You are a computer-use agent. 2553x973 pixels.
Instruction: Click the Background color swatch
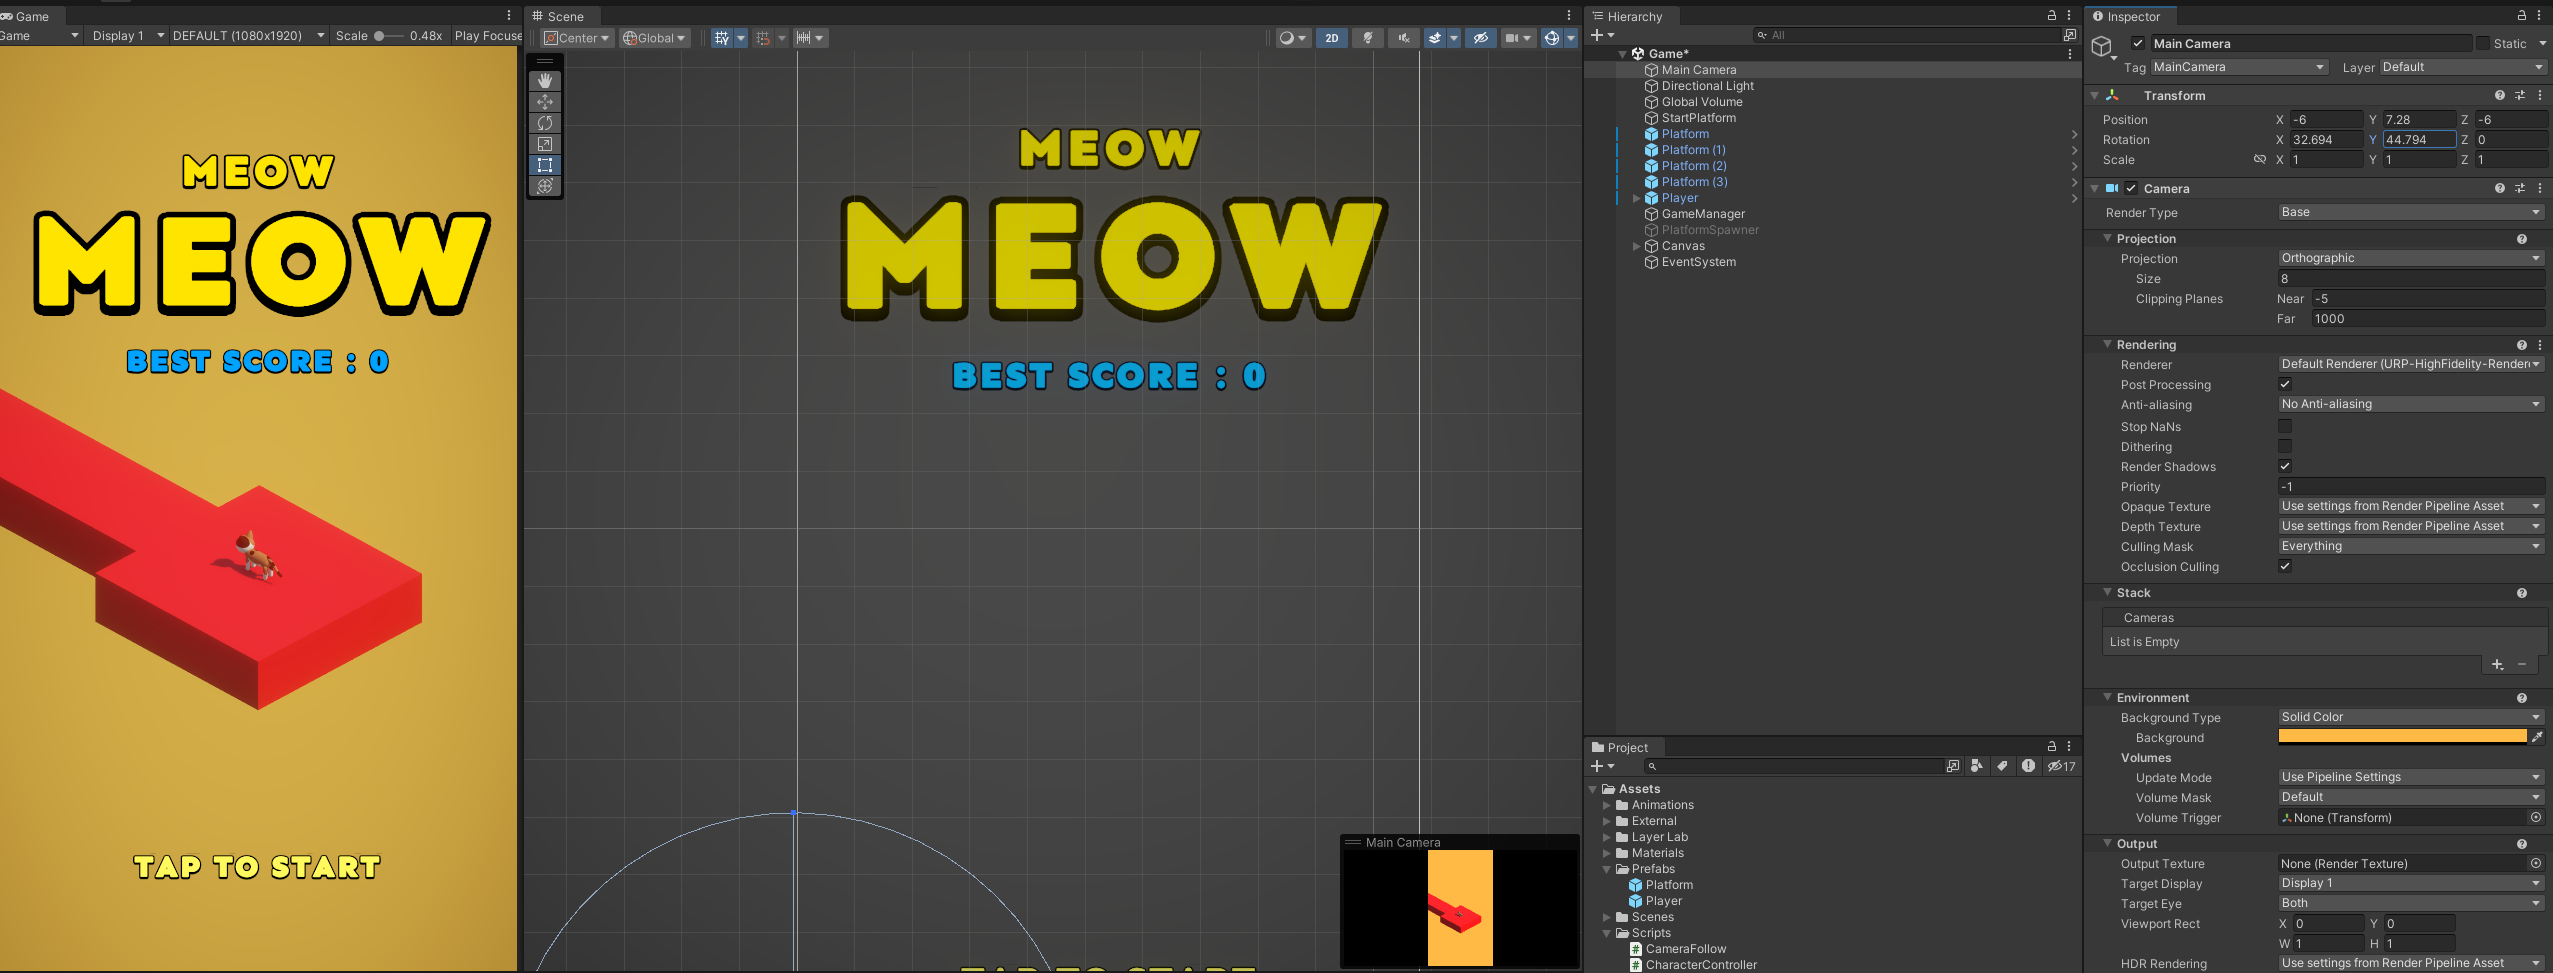coord(2402,737)
